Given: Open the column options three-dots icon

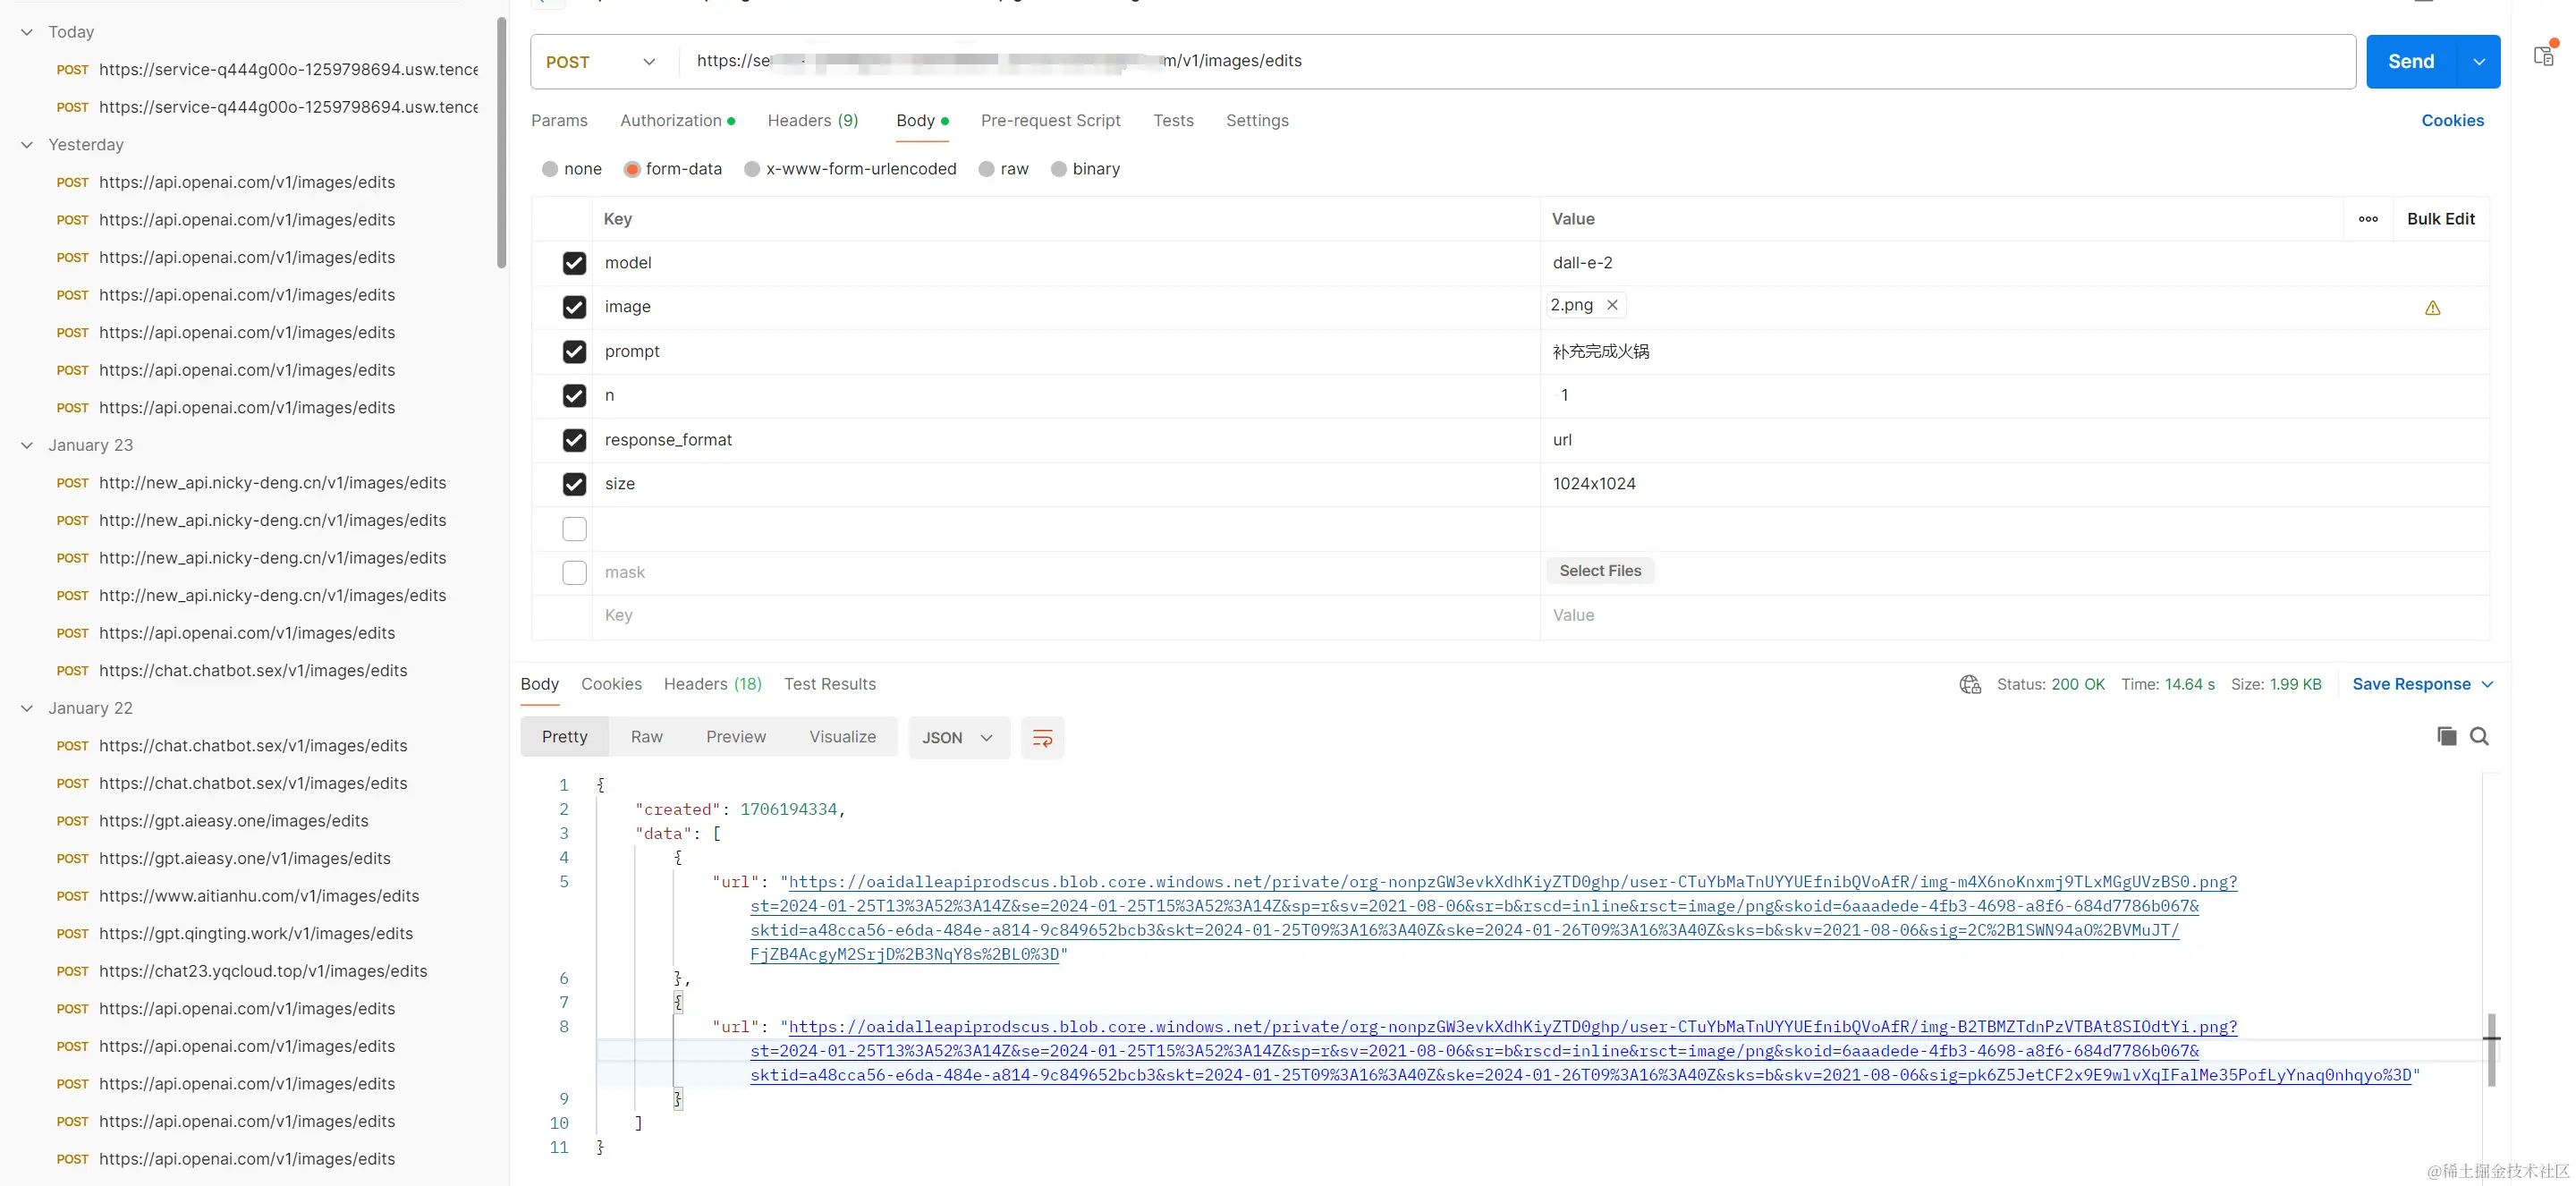Looking at the screenshot, I should (2368, 219).
